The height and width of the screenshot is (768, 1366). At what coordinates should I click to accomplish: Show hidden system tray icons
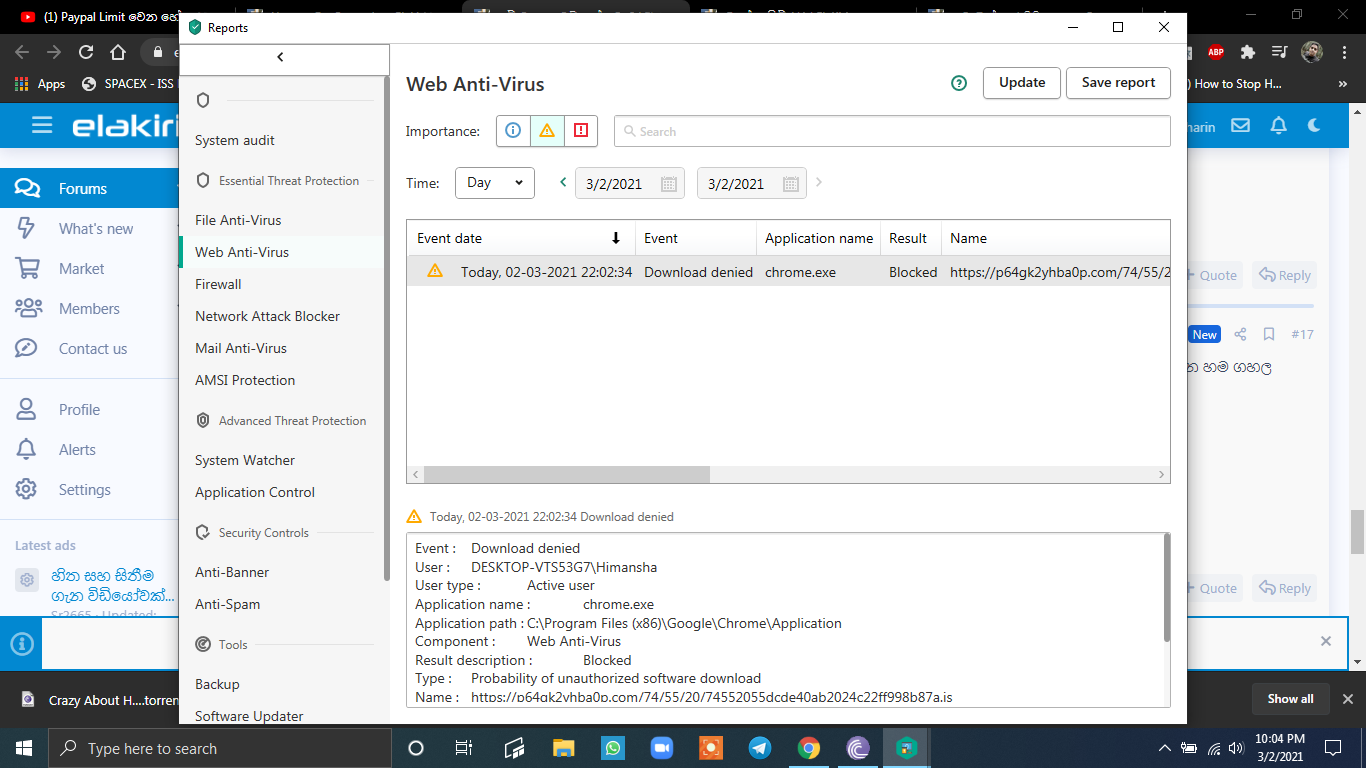click(x=1164, y=748)
